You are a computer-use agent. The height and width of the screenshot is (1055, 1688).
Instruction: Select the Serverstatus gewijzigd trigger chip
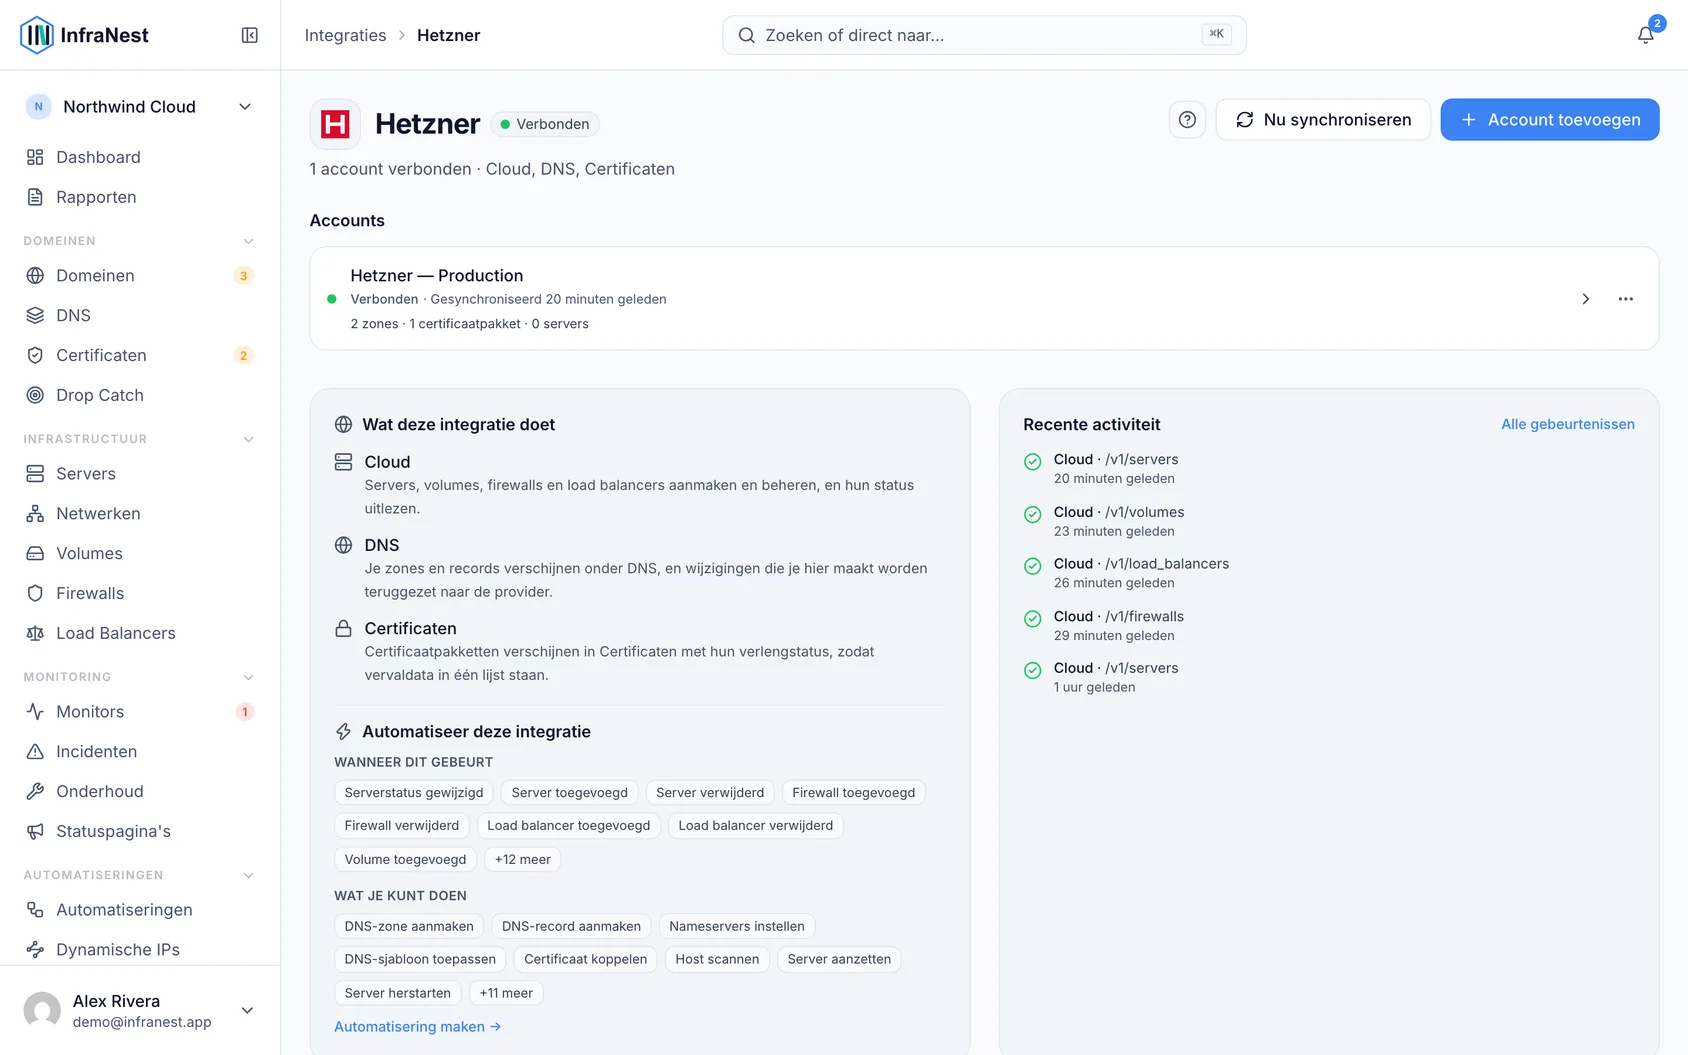pyautogui.click(x=414, y=793)
